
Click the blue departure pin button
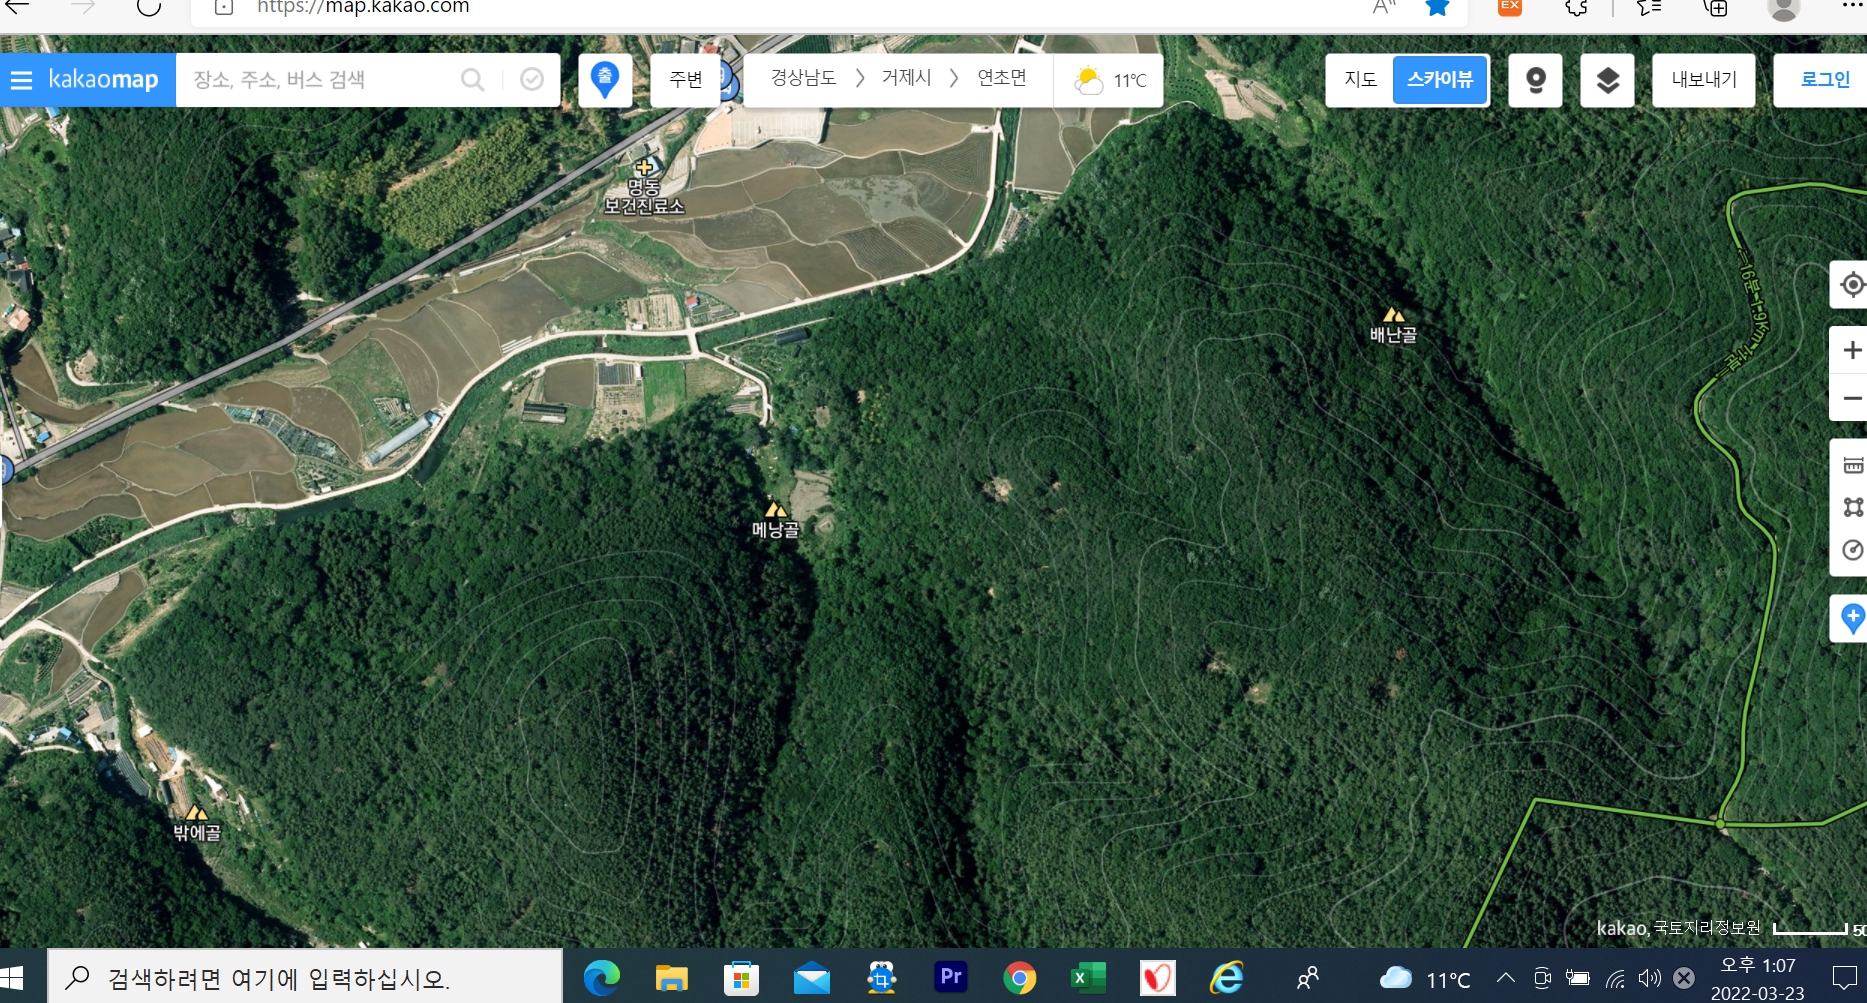(605, 80)
